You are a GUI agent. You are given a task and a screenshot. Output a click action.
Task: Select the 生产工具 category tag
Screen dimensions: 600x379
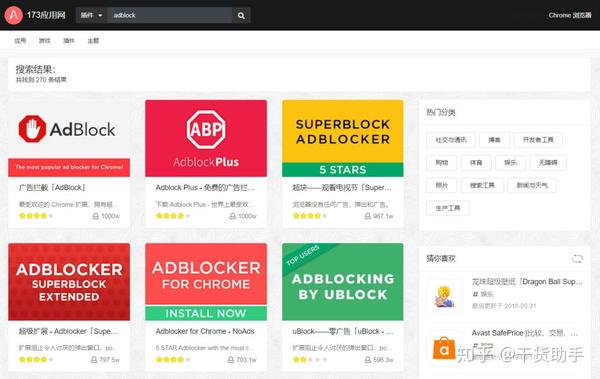coord(448,208)
